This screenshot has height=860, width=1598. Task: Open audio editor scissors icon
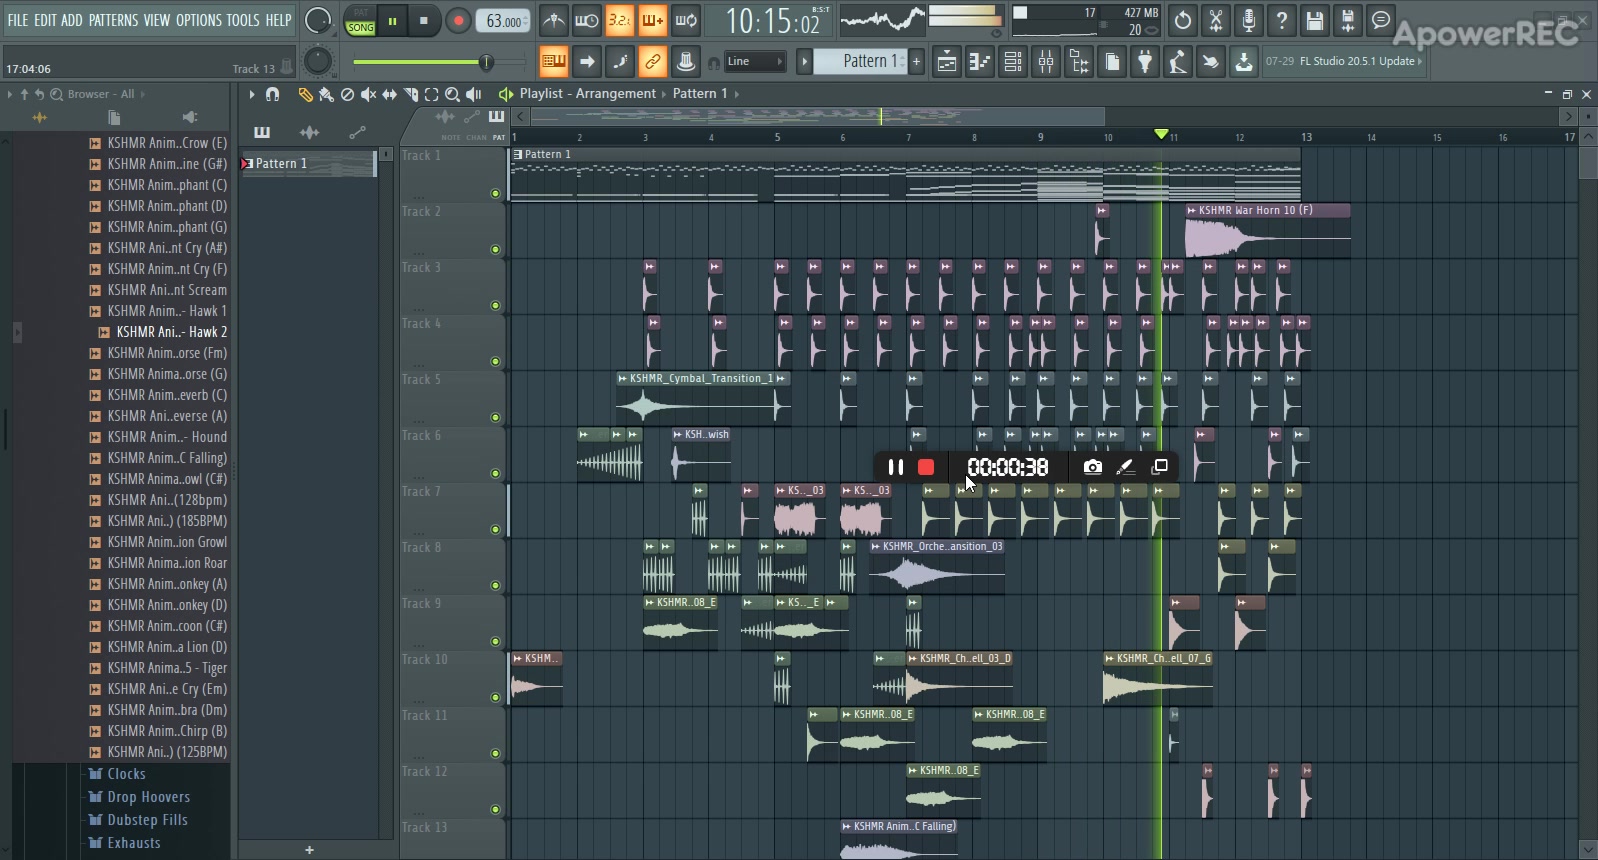point(1216,20)
